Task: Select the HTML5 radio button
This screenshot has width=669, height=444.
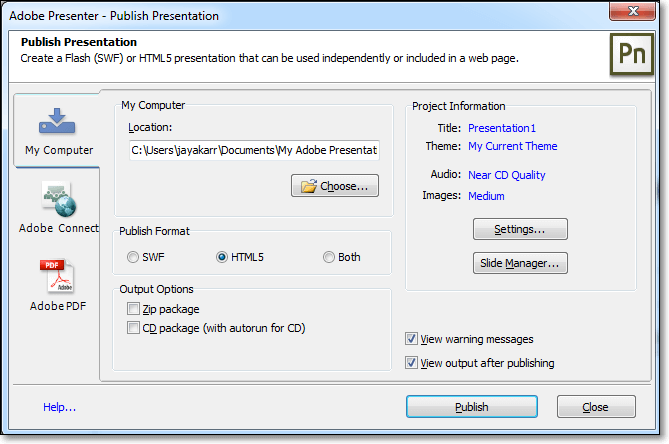Action: (222, 257)
